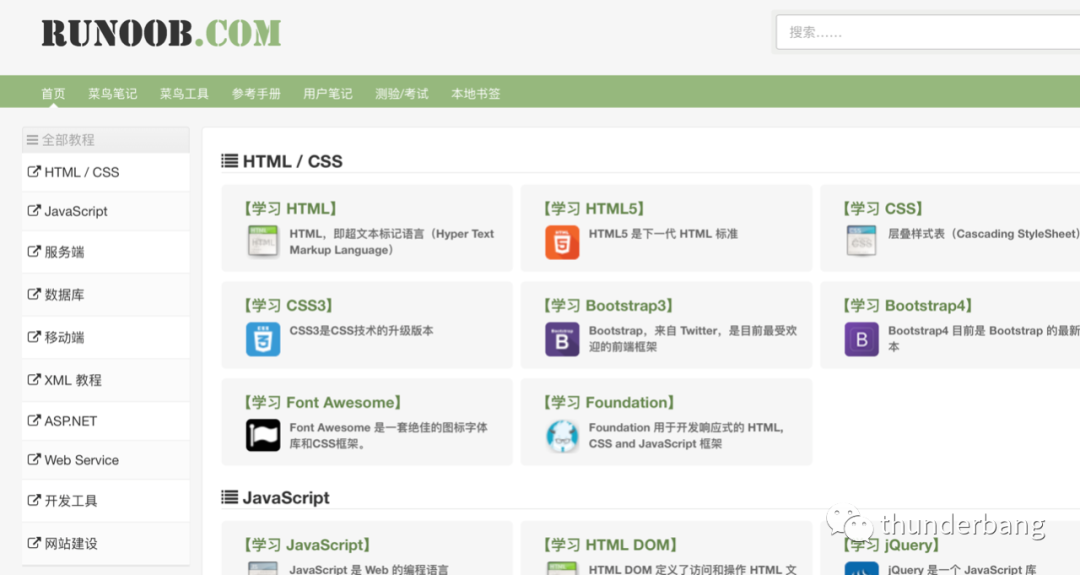This screenshot has width=1080, height=575.
Task: Click the text 'CSS3是CSS技术的升级版本'
Action: 361,331
